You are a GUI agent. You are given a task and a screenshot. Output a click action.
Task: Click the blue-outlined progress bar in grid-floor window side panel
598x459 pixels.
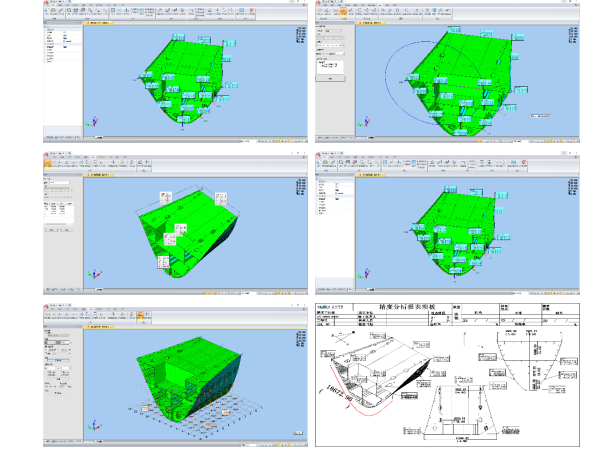(x=58, y=360)
